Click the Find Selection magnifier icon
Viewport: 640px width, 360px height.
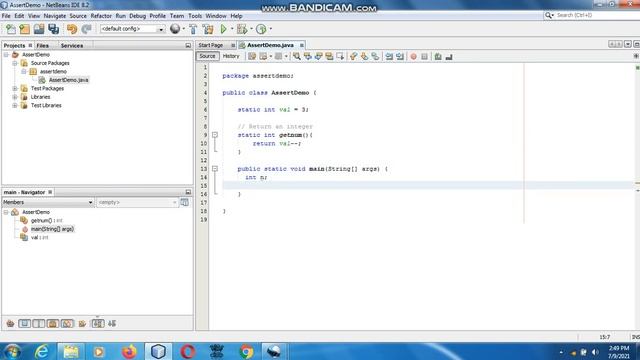pos(297,57)
